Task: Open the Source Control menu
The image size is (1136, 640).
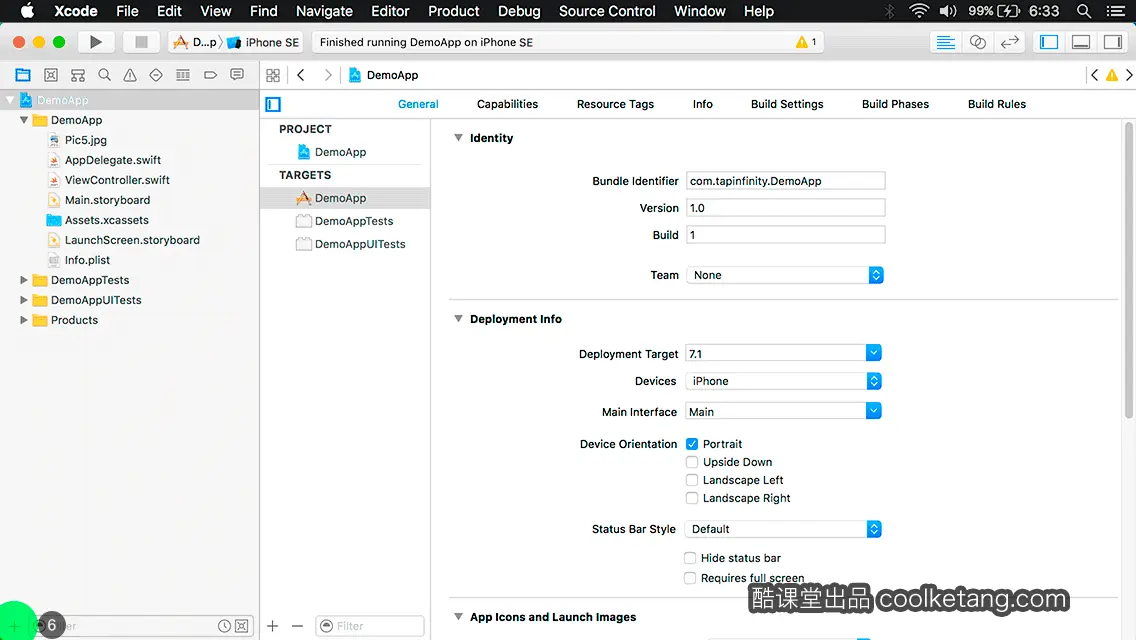Action: [606, 11]
